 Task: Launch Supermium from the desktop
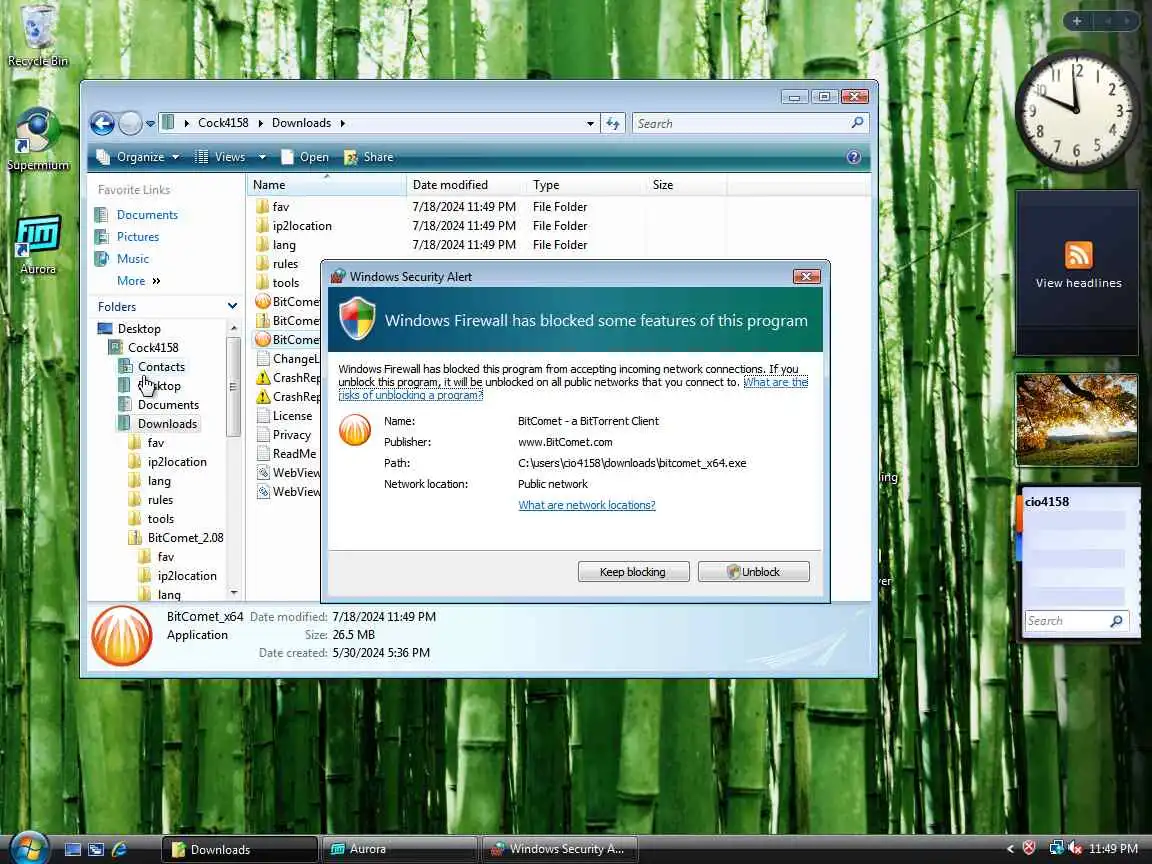[x=37, y=140]
